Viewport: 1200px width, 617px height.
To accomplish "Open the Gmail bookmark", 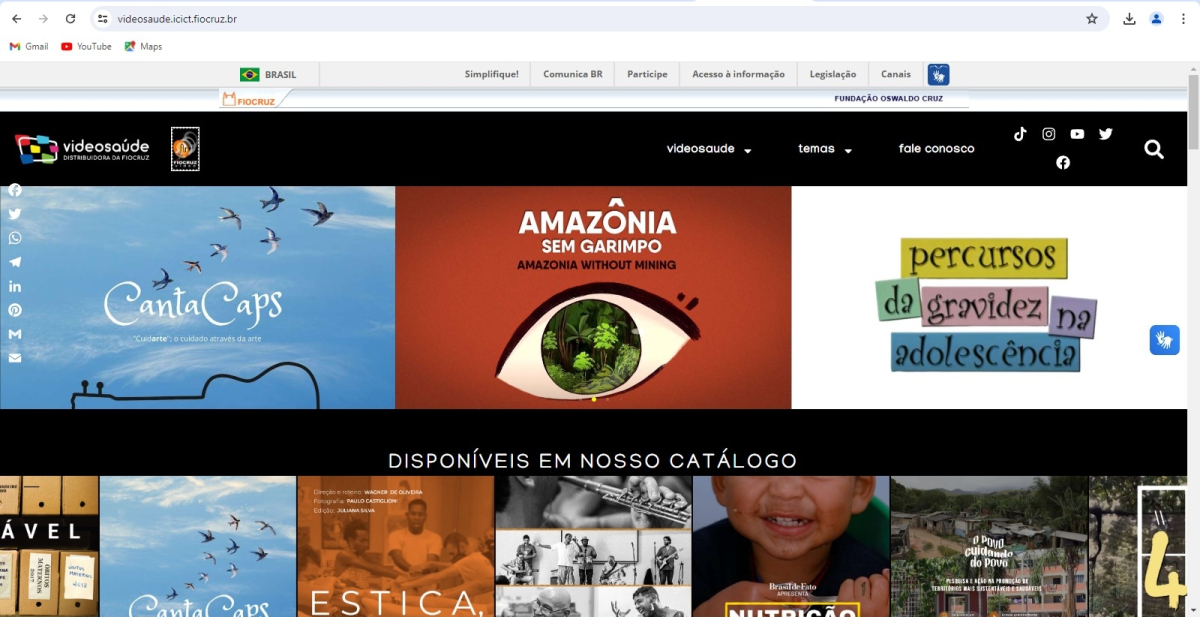I will (29, 46).
